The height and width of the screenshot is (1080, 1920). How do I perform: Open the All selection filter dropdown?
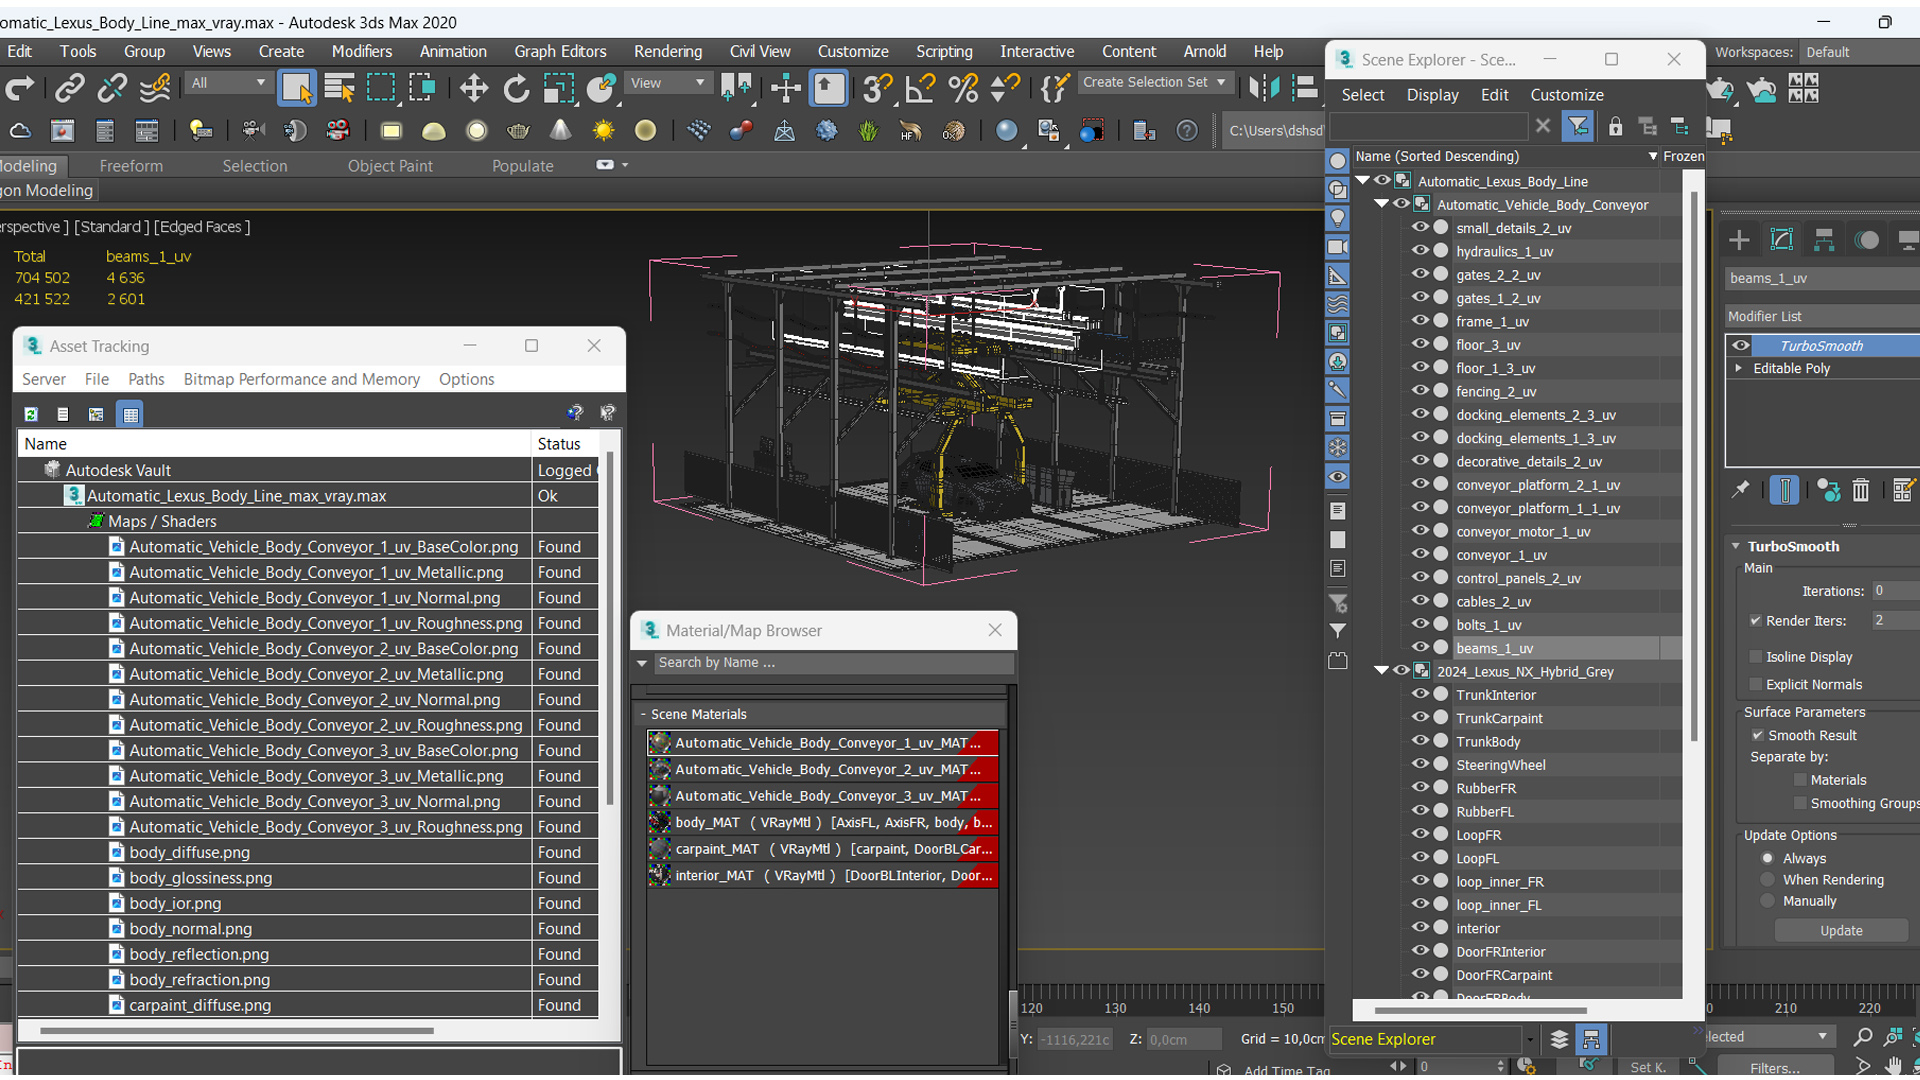tap(228, 83)
